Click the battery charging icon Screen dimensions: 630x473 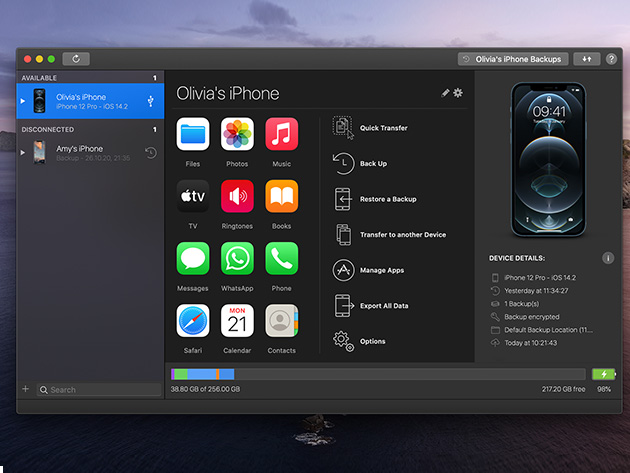603,374
